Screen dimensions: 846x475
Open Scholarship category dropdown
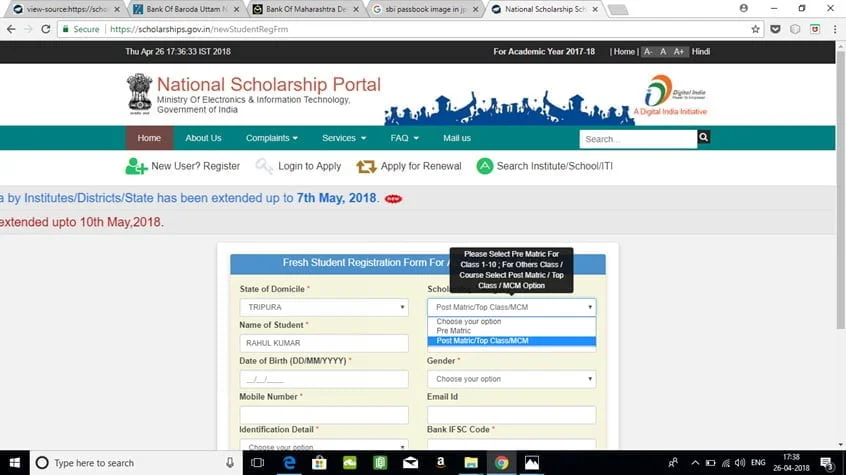click(511, 307)
